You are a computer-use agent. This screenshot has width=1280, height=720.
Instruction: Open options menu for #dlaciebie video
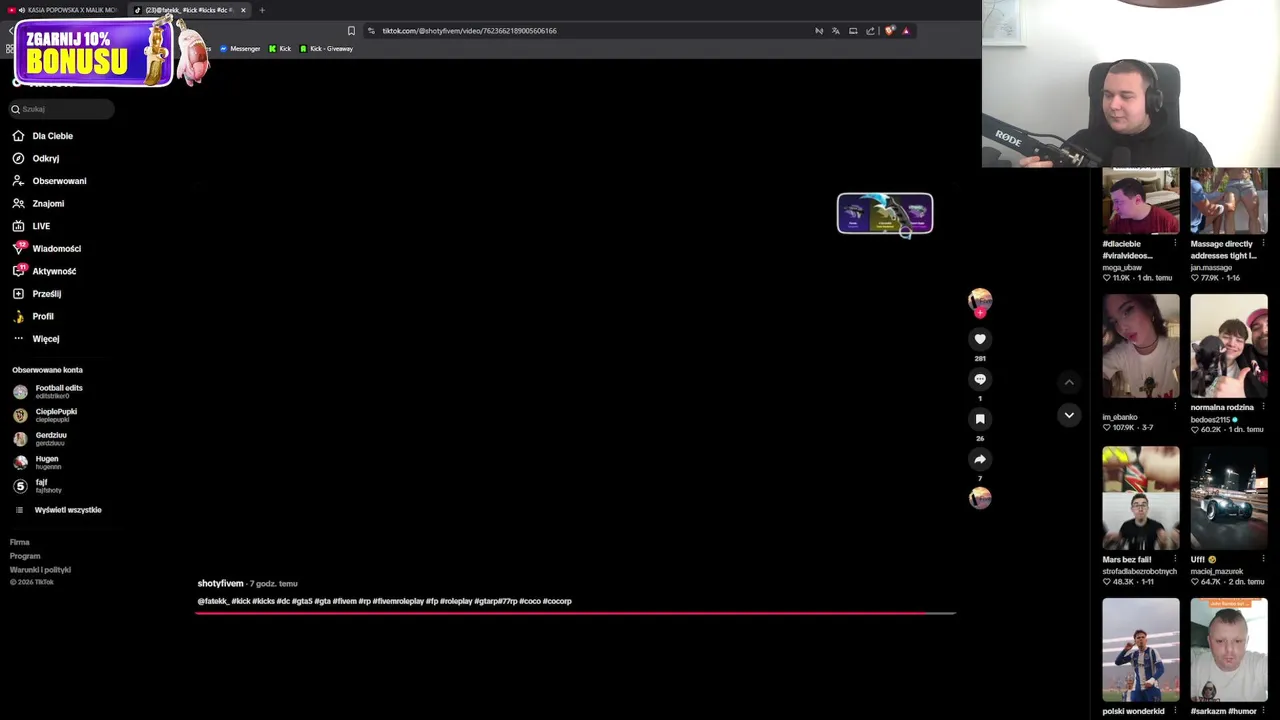[x=1176, y=243]
